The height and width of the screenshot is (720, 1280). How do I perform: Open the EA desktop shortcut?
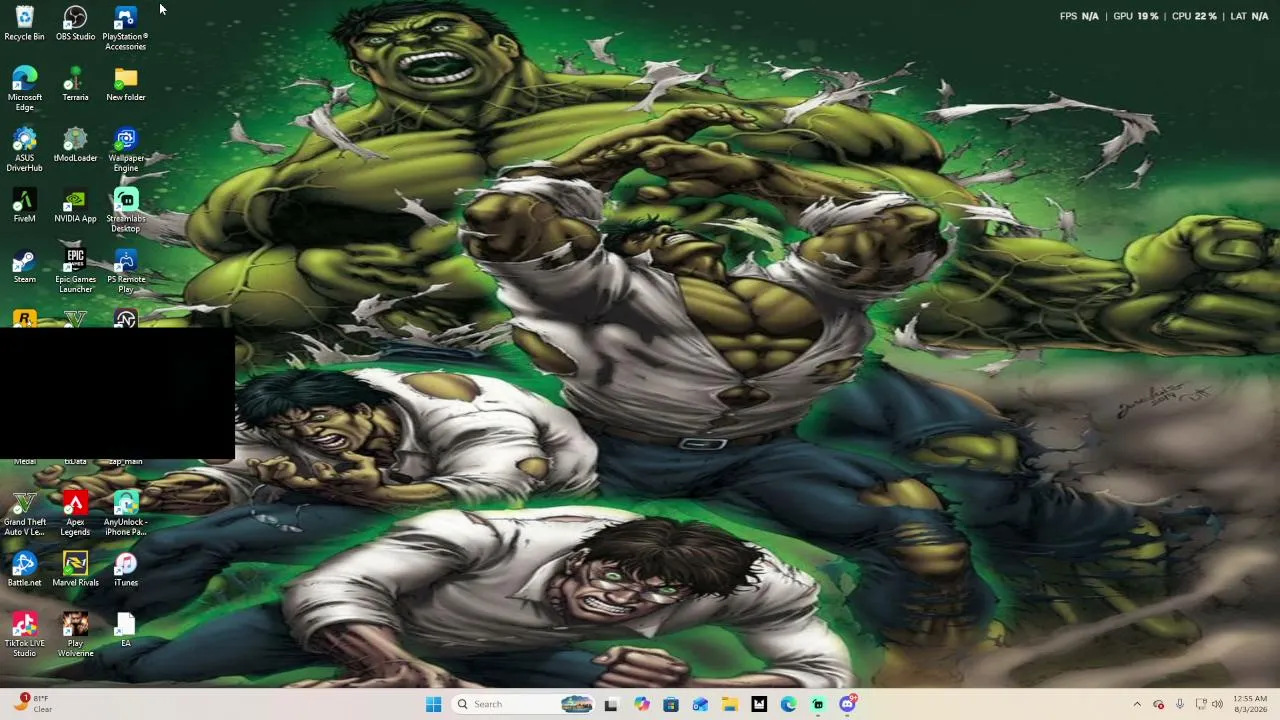tap(126, 630)
